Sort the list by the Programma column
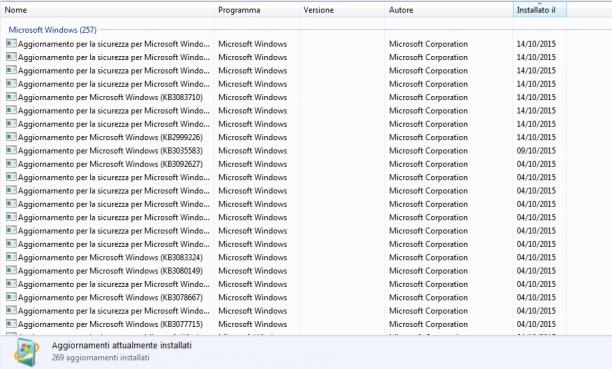 257,10
